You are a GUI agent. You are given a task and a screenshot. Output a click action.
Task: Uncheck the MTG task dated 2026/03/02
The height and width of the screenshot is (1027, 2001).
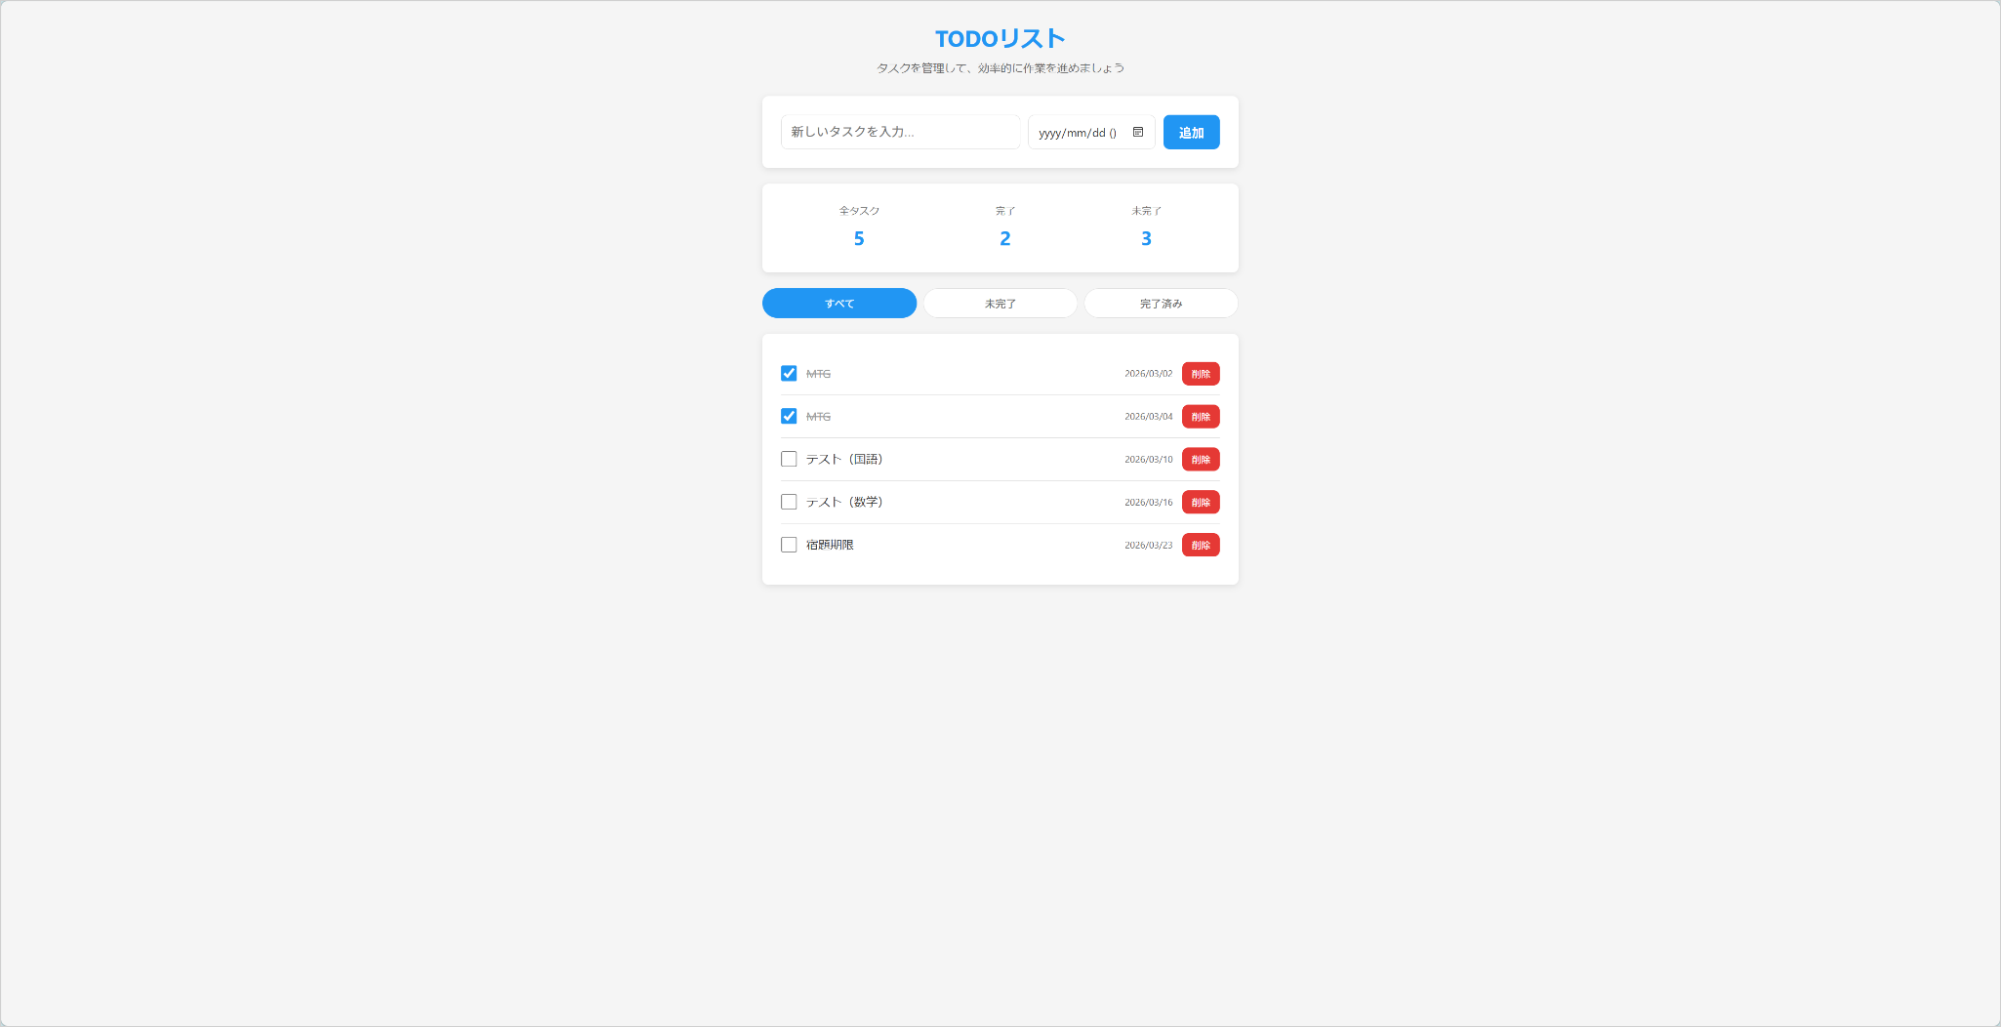click(x=789, y=373)
